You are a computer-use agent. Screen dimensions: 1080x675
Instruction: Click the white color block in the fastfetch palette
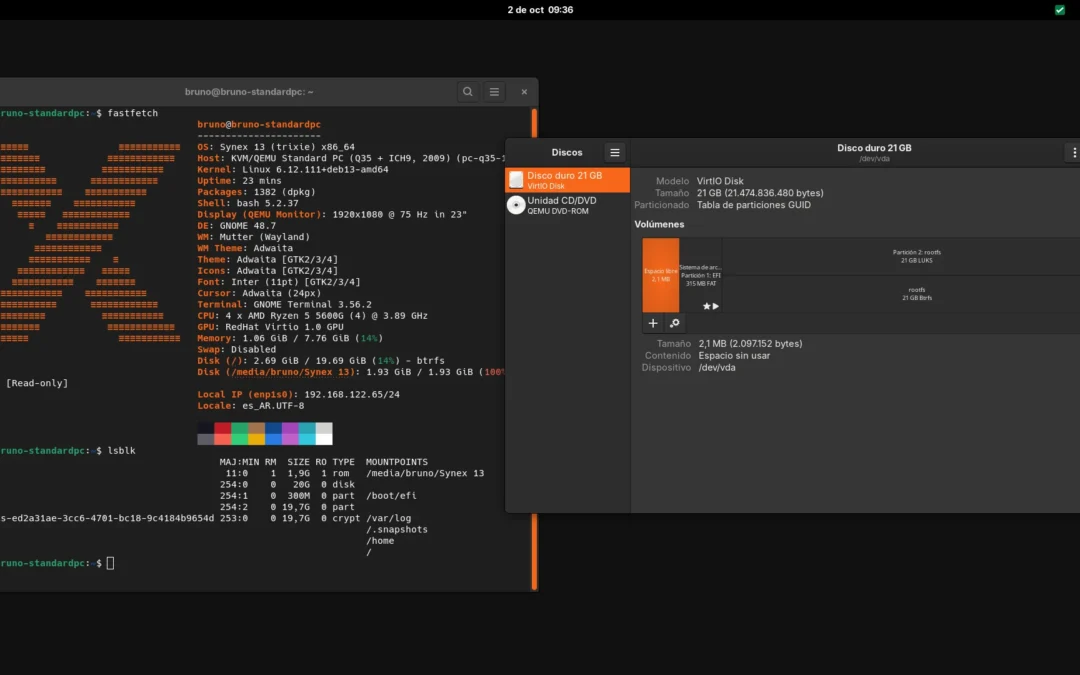324,439
